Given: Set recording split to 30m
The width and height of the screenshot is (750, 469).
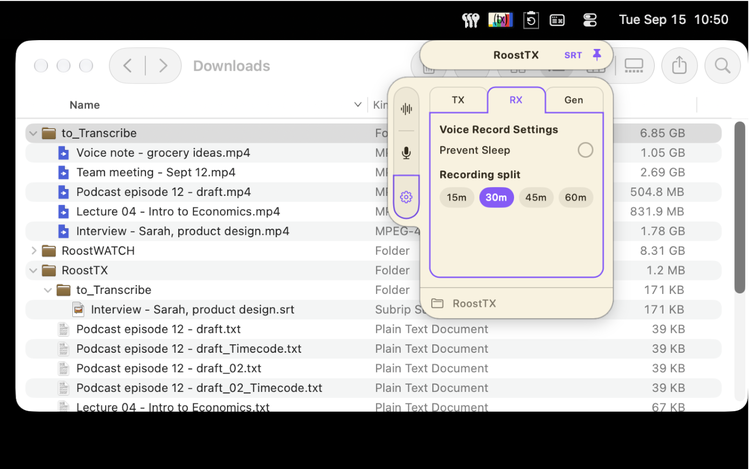Looking at the screenshot, I should (x=496, y=197).
